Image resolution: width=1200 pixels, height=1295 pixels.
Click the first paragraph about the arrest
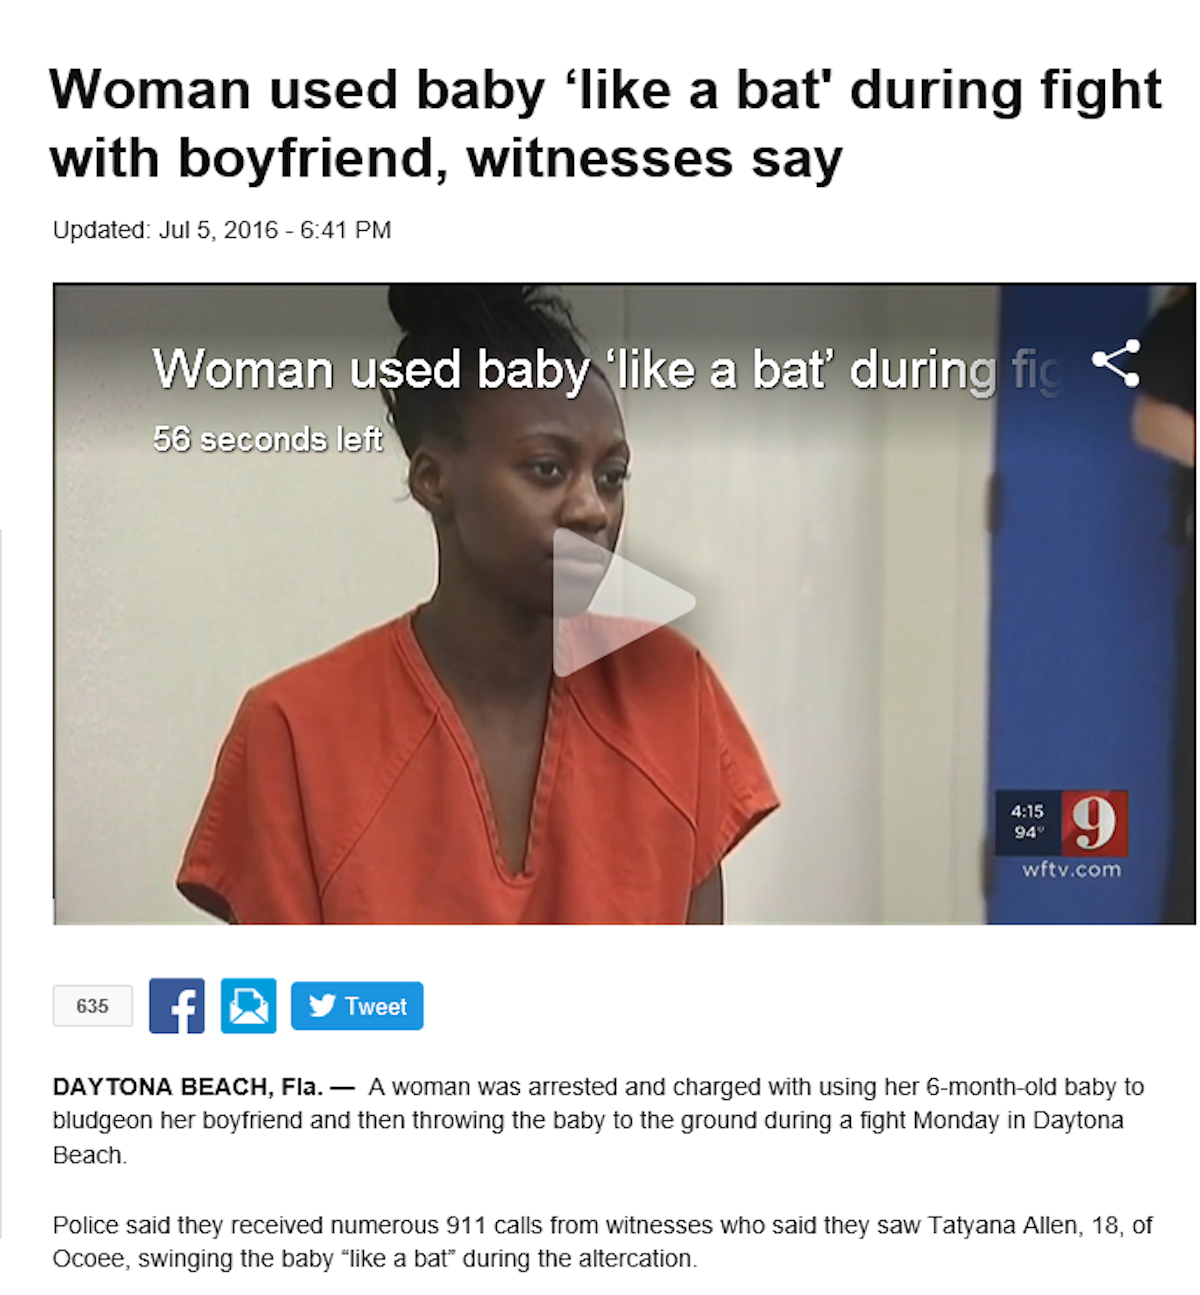(x=598, y=1121)
